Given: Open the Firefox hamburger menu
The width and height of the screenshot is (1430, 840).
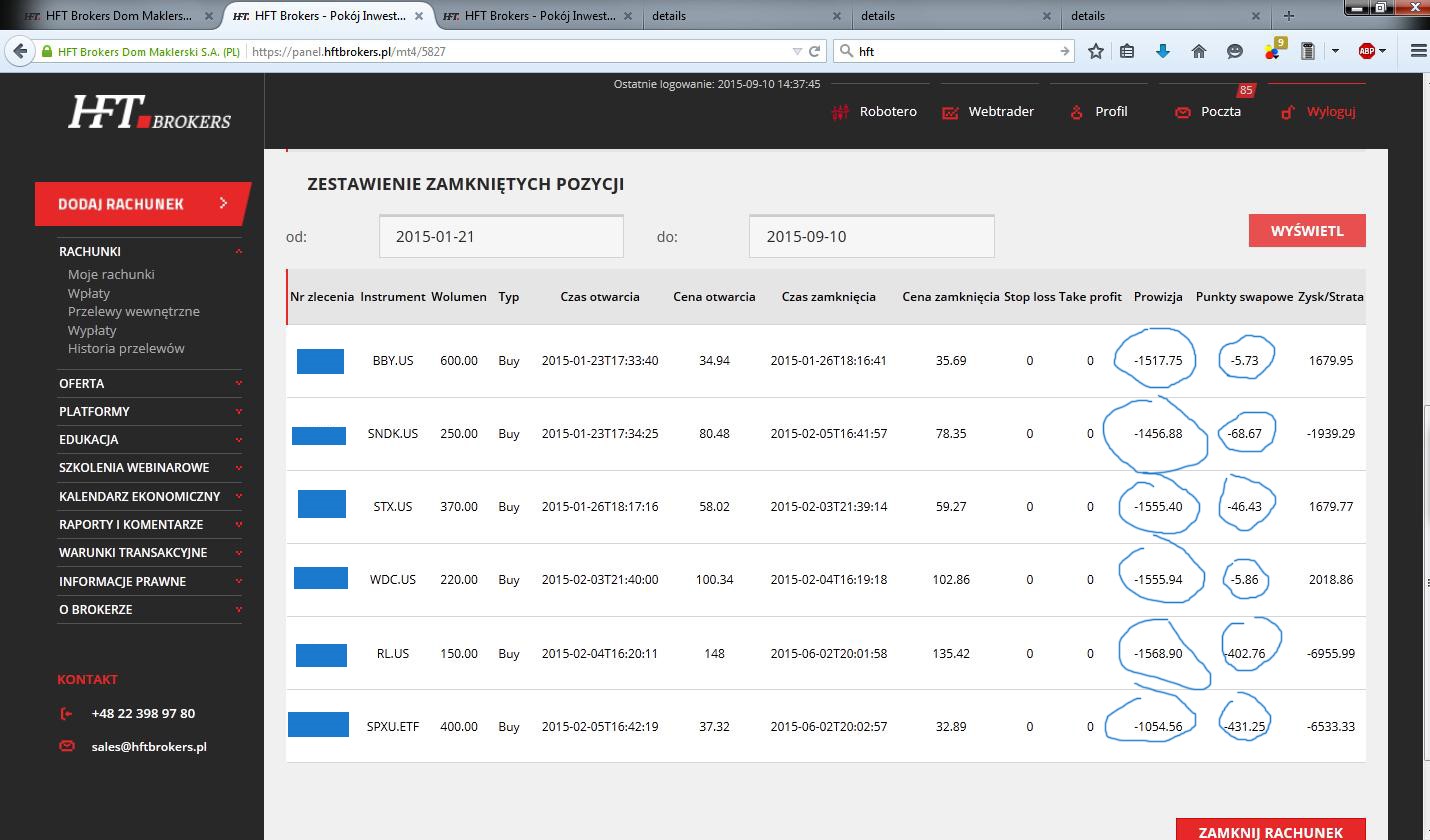Looking at the screenshot, I should click(x=1417, y=51).
